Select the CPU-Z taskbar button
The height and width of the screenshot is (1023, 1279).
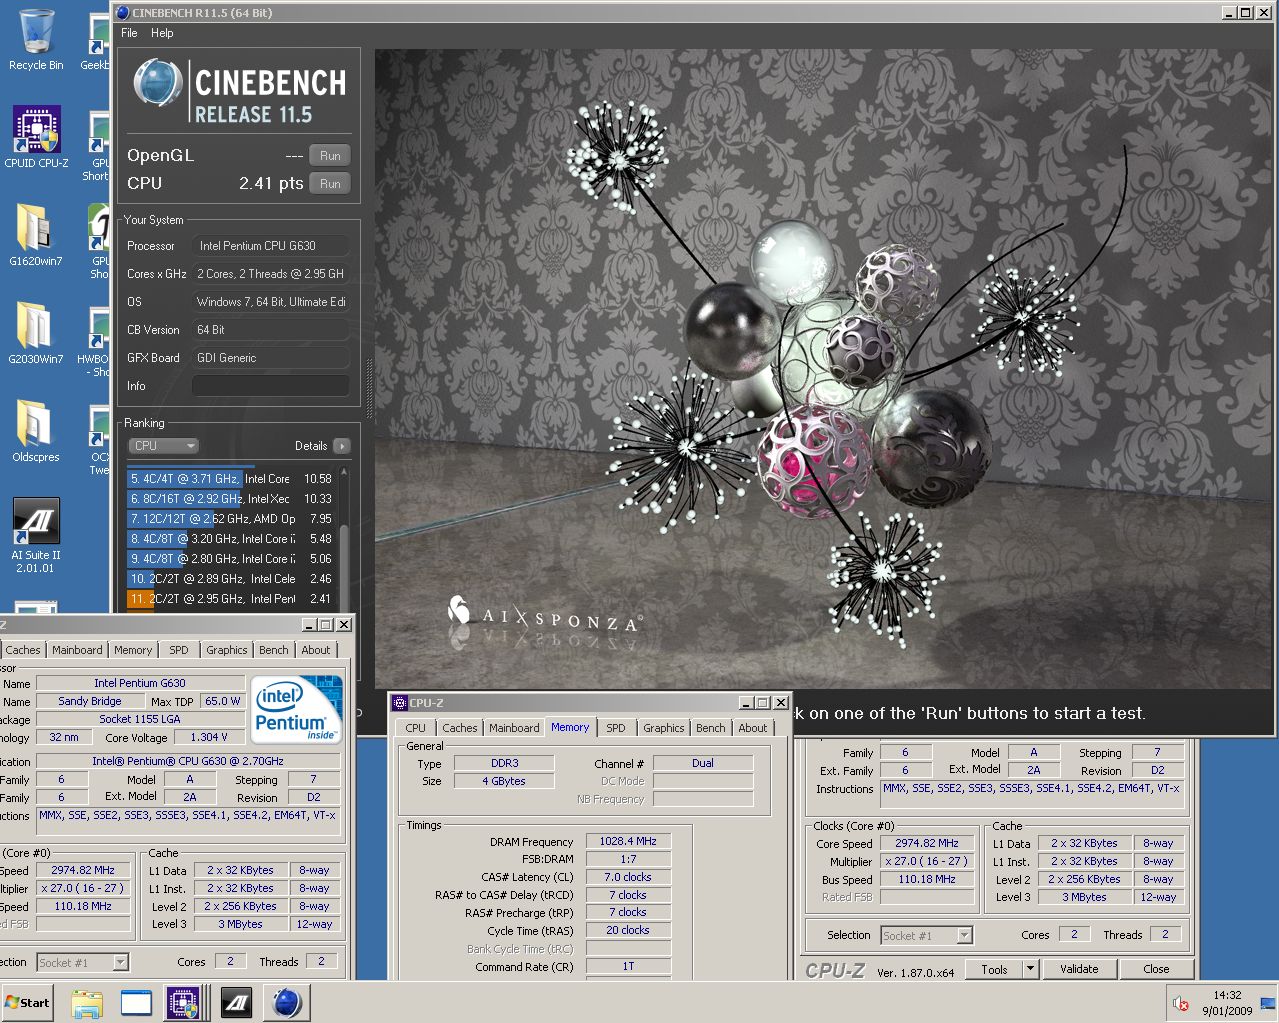point(183,1002)
